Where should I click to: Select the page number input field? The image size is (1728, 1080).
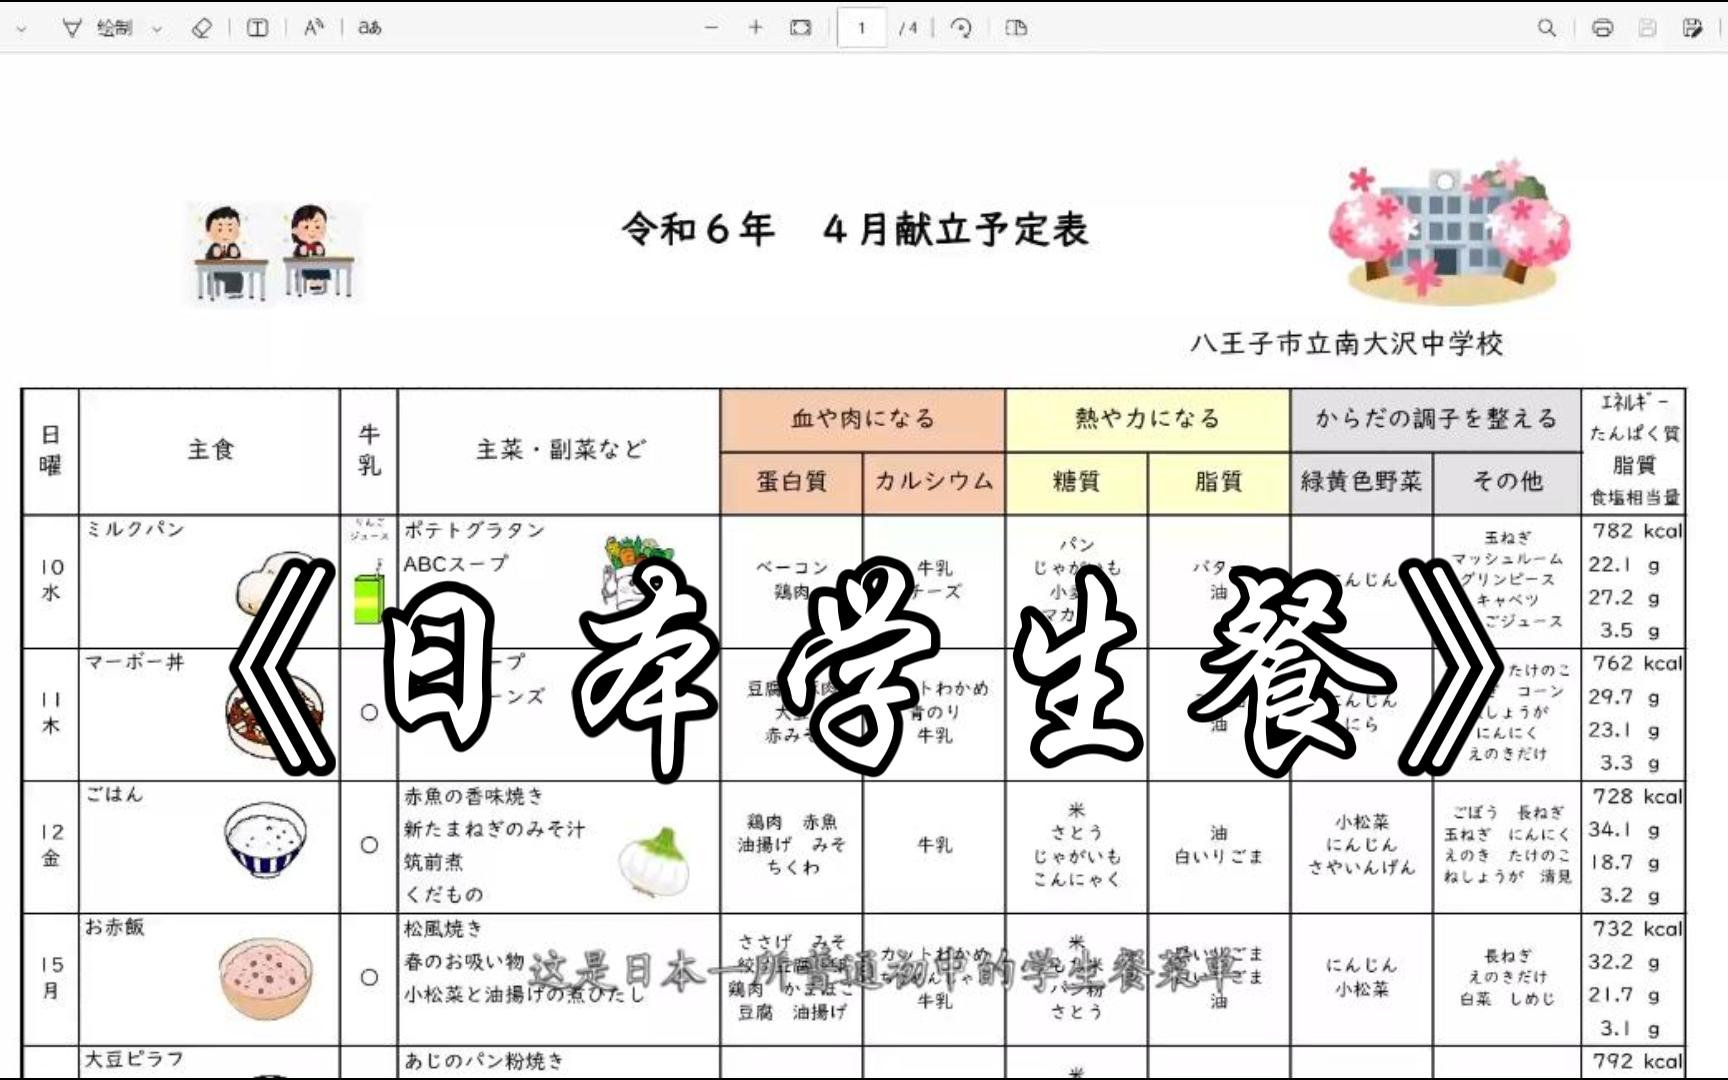coord(861,28)
